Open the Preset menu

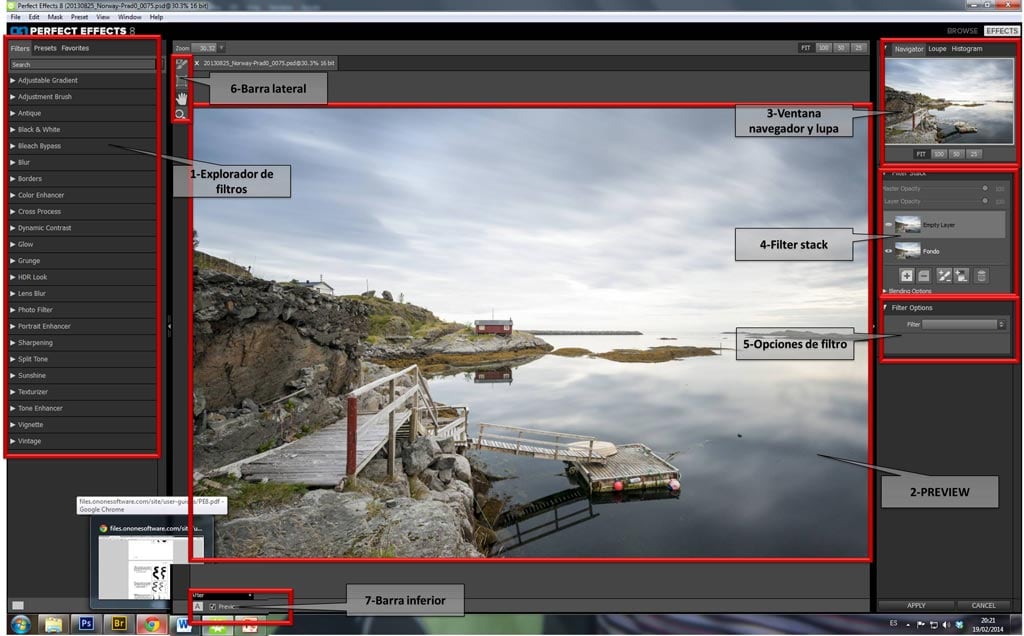pos(79,17)
